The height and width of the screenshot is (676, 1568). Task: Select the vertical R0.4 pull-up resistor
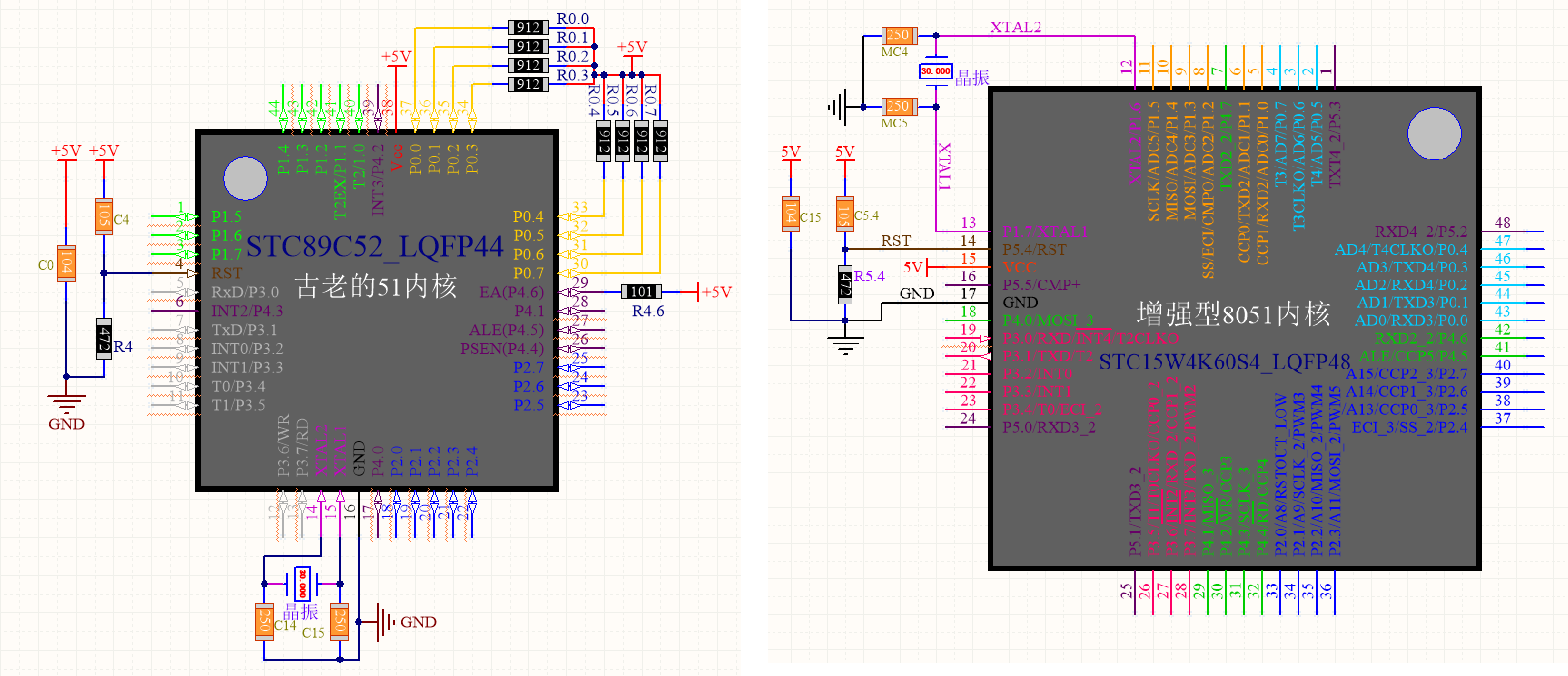[604, 143]
